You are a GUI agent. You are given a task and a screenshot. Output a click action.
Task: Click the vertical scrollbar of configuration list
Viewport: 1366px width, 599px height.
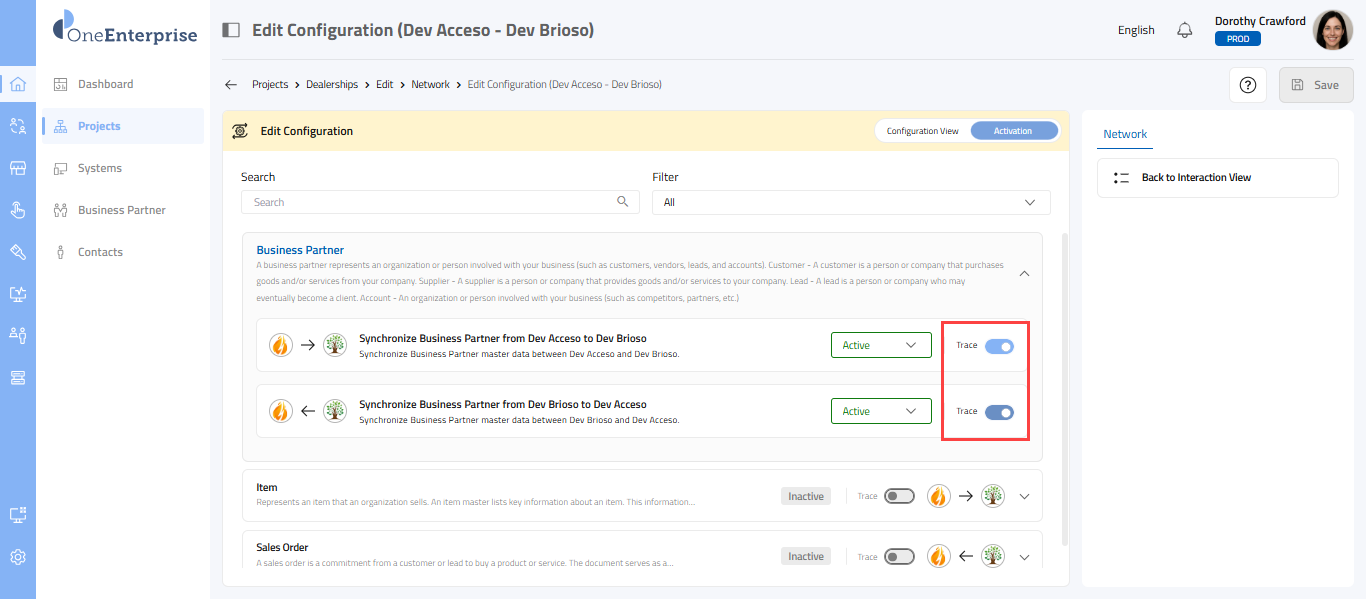(1063, 390)
